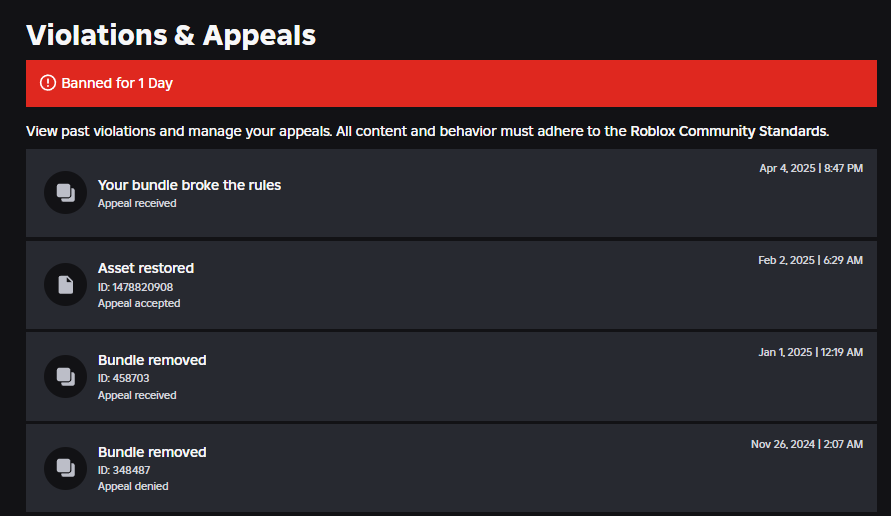
Task: Click the Jan 1, 2025 12:19 AM timestamp
Action: click(810, 352)
